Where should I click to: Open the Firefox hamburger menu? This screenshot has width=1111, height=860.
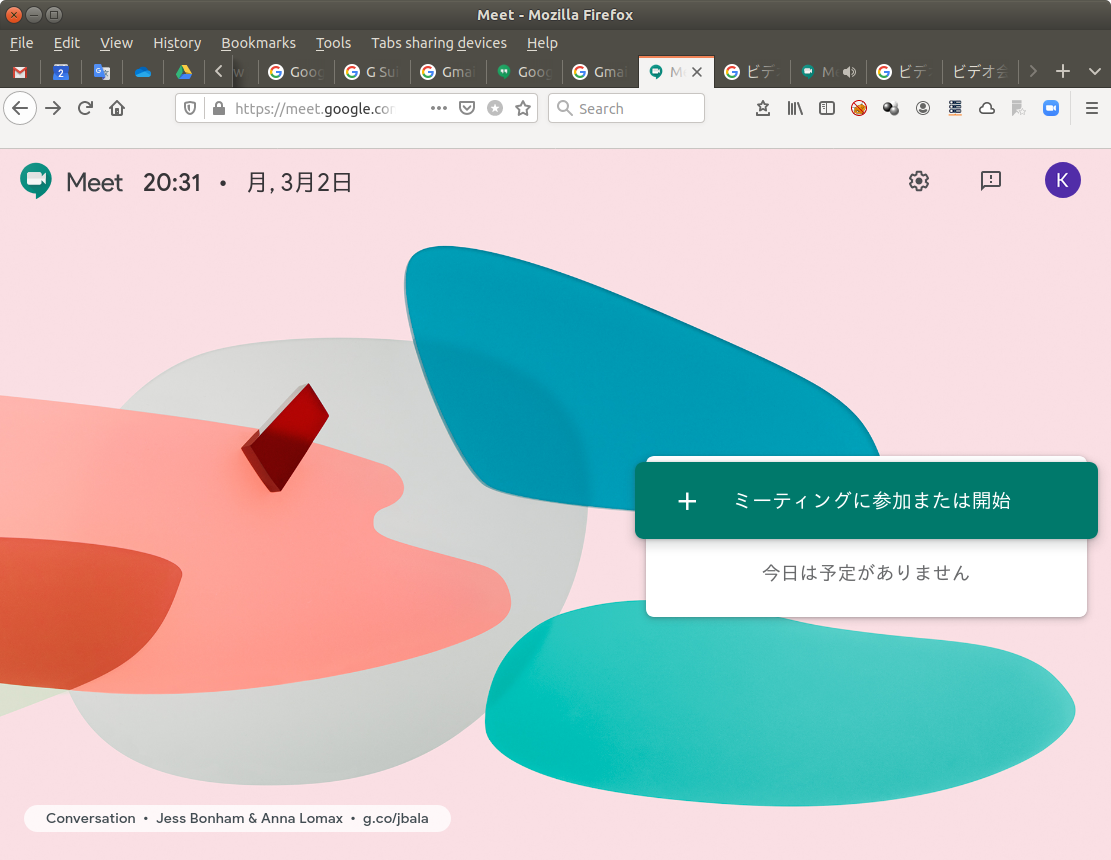pyautogui.click(x=1092, y=108)
